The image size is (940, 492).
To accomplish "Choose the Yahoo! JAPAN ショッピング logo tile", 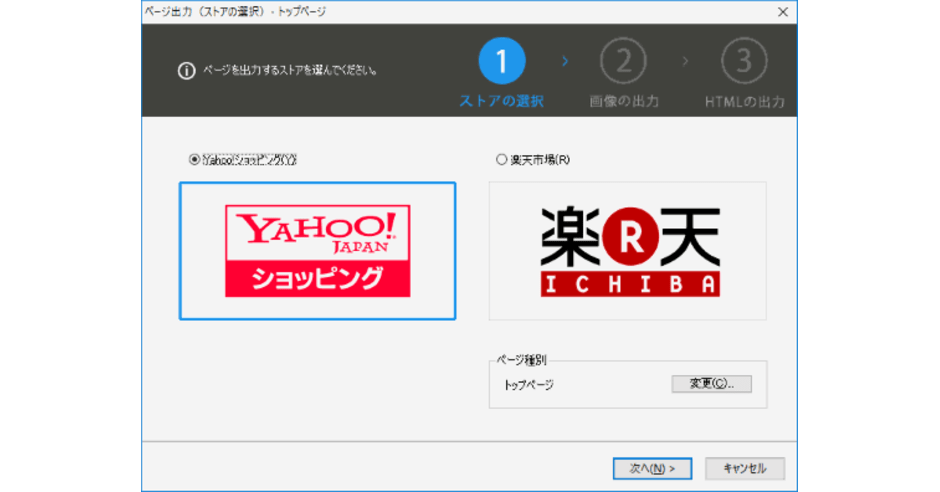I will pyautogui.click(x=317, y=251).
